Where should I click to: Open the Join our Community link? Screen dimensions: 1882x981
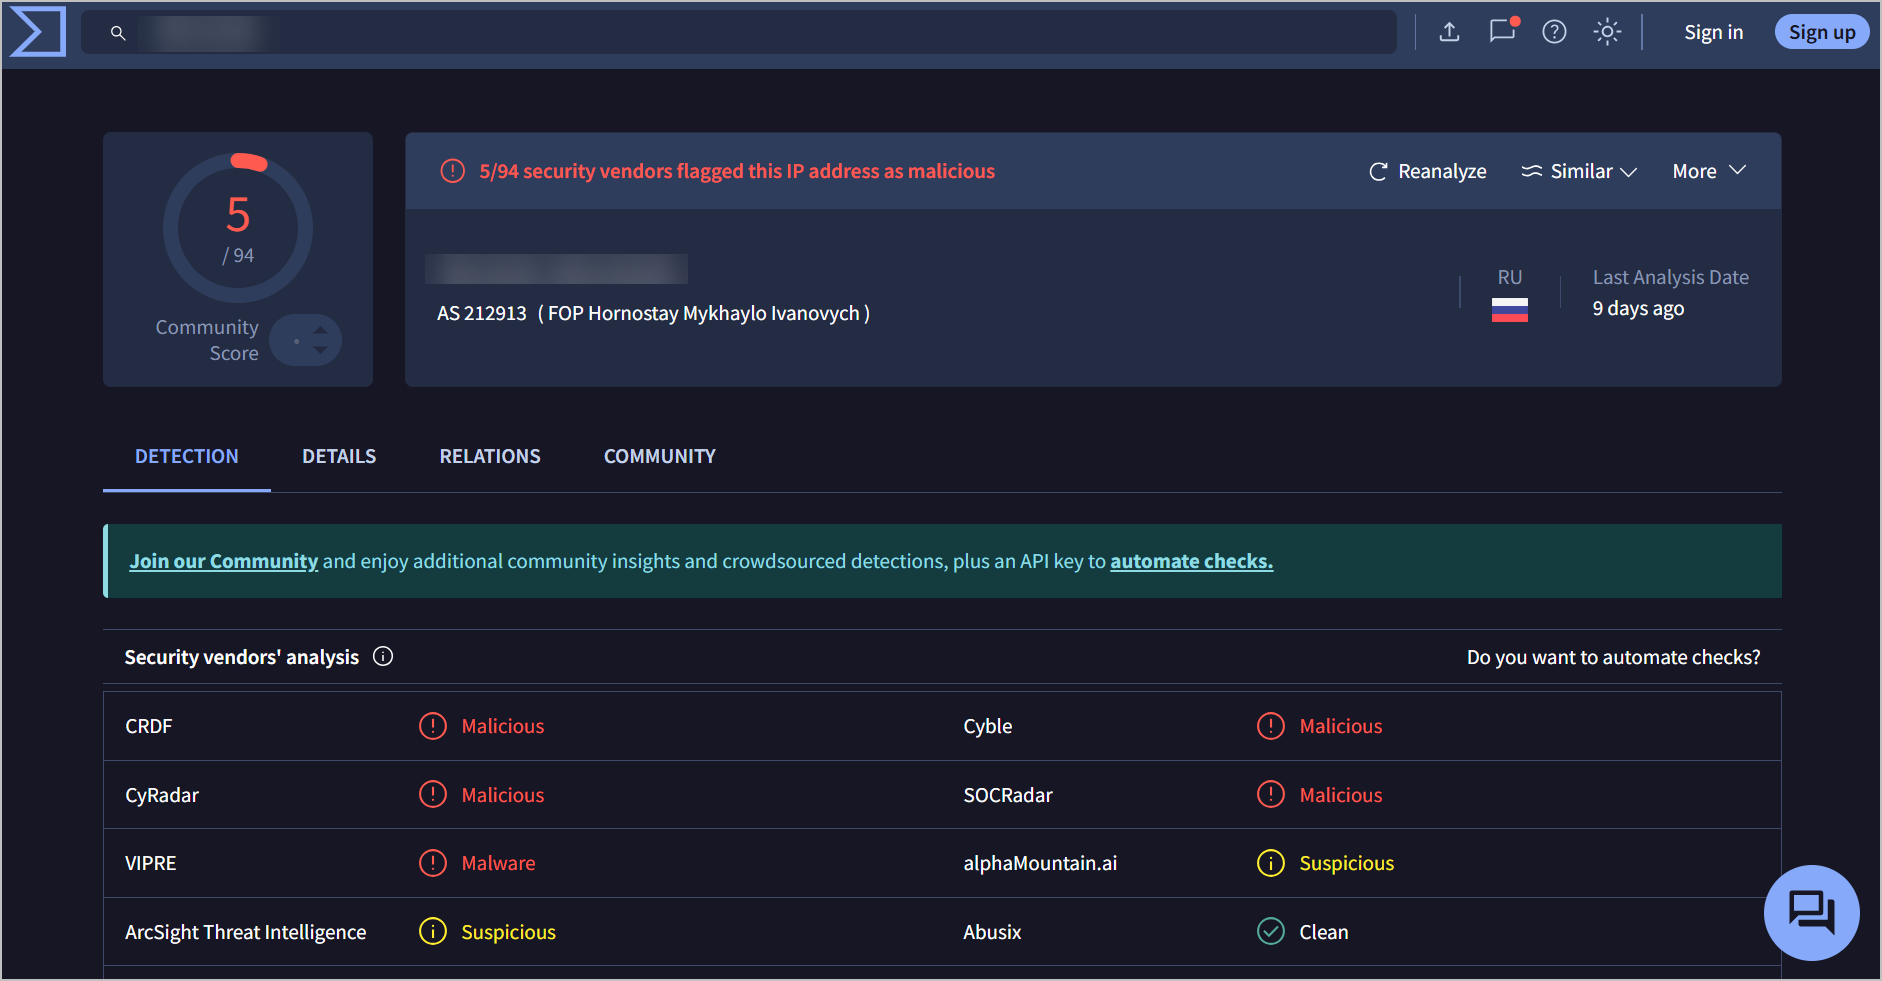click(224, 561)
